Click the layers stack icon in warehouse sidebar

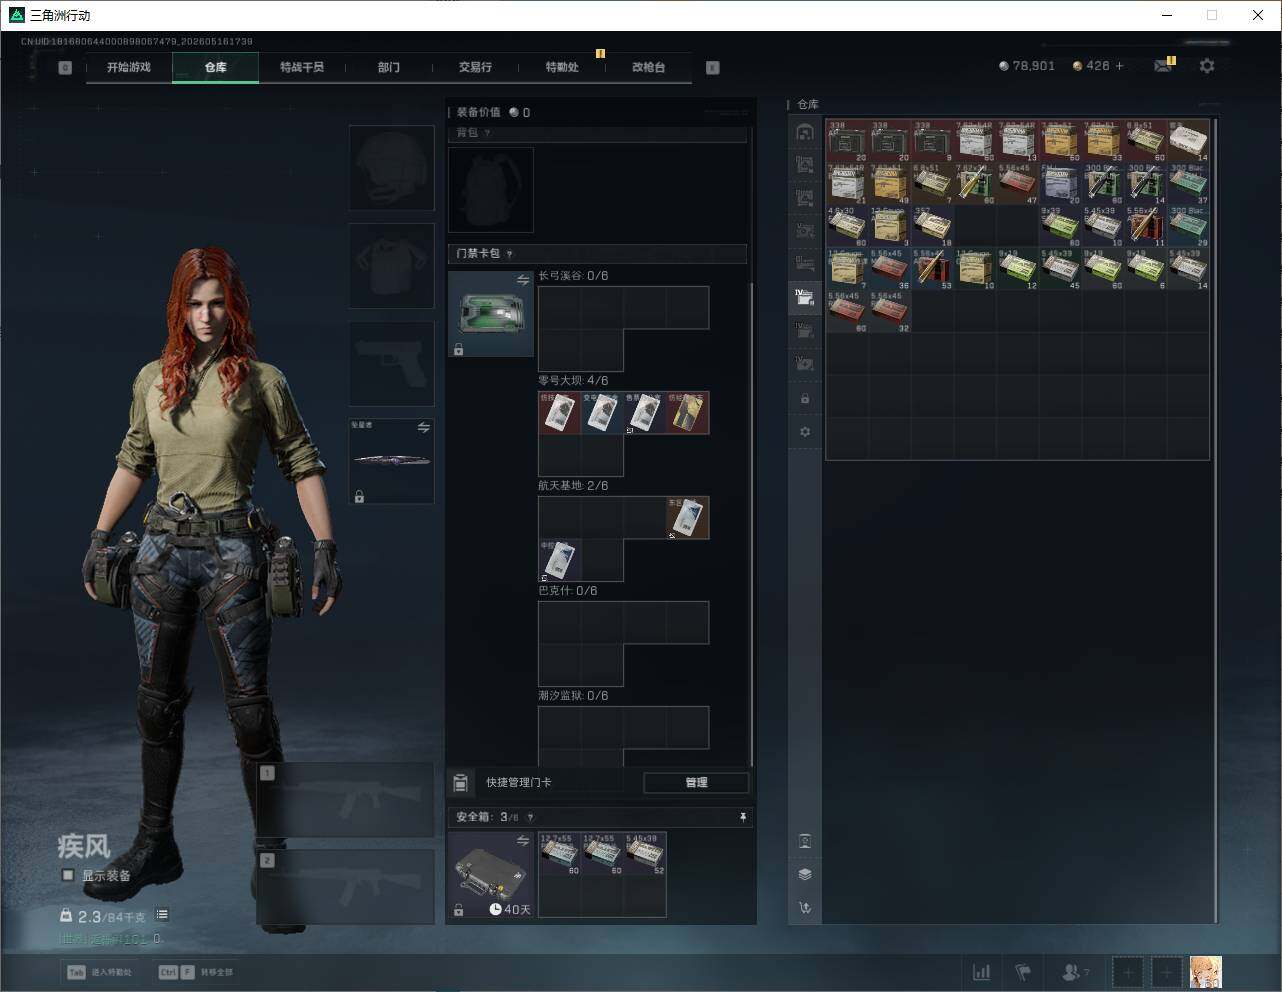[805, 874]
